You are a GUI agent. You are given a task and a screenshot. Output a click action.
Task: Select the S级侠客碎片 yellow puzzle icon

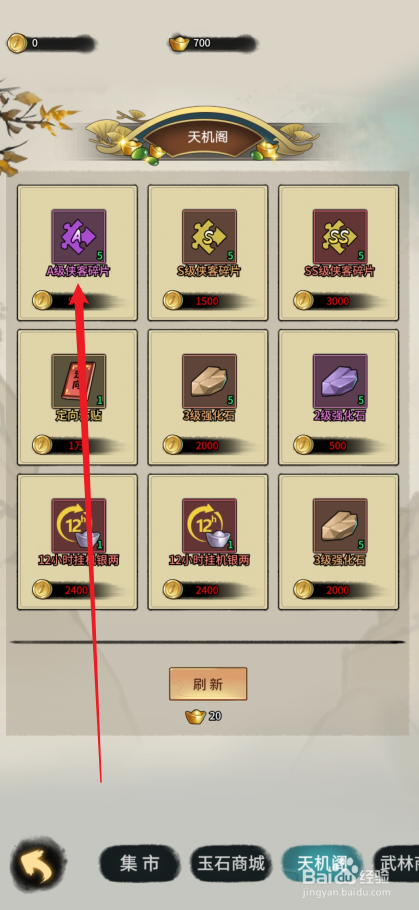click(x=210, y=236)
